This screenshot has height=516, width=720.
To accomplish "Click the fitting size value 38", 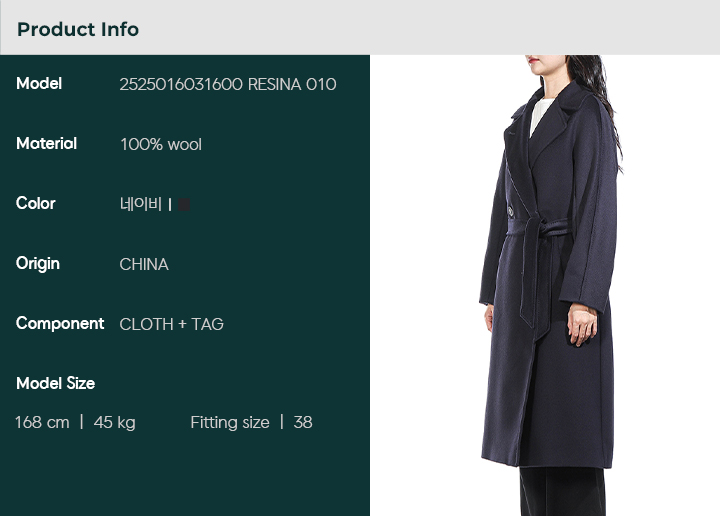I will point(303,422).
